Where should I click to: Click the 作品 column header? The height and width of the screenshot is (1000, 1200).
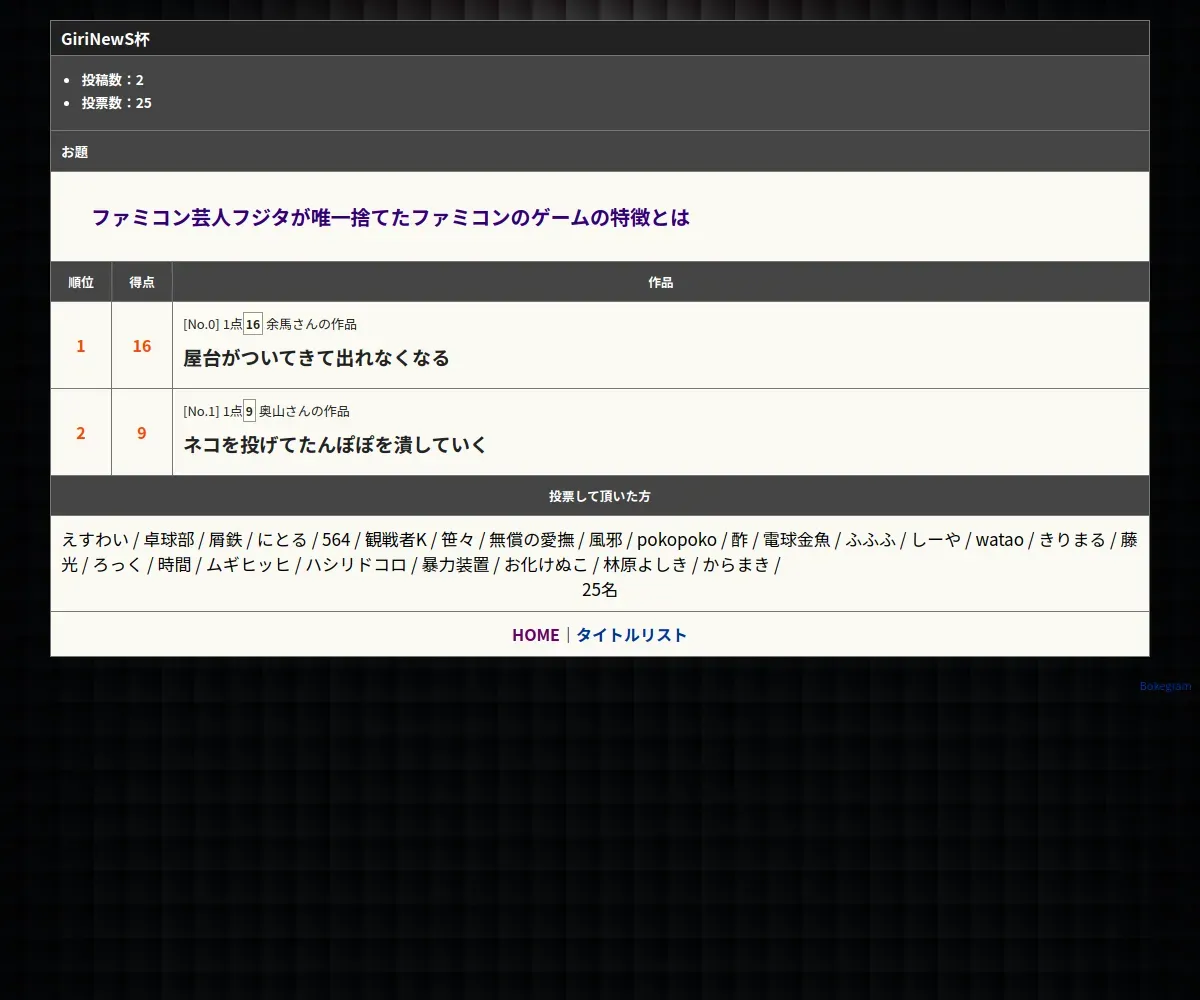pyautogui.click(x=661, y=282)
